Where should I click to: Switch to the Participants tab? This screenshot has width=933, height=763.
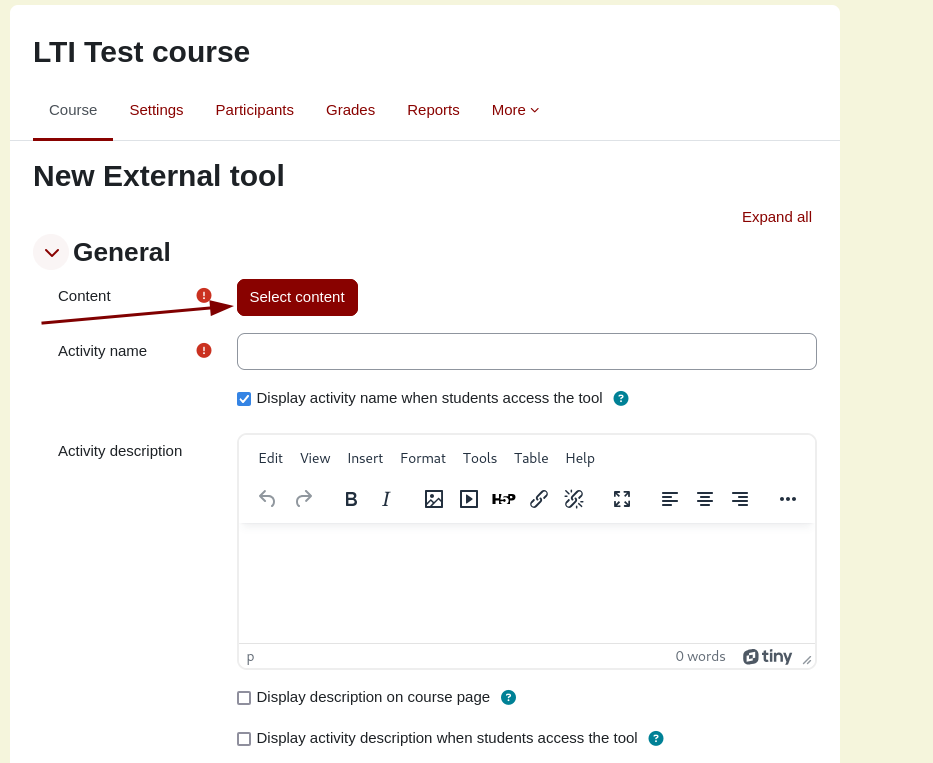pos(254,110)
